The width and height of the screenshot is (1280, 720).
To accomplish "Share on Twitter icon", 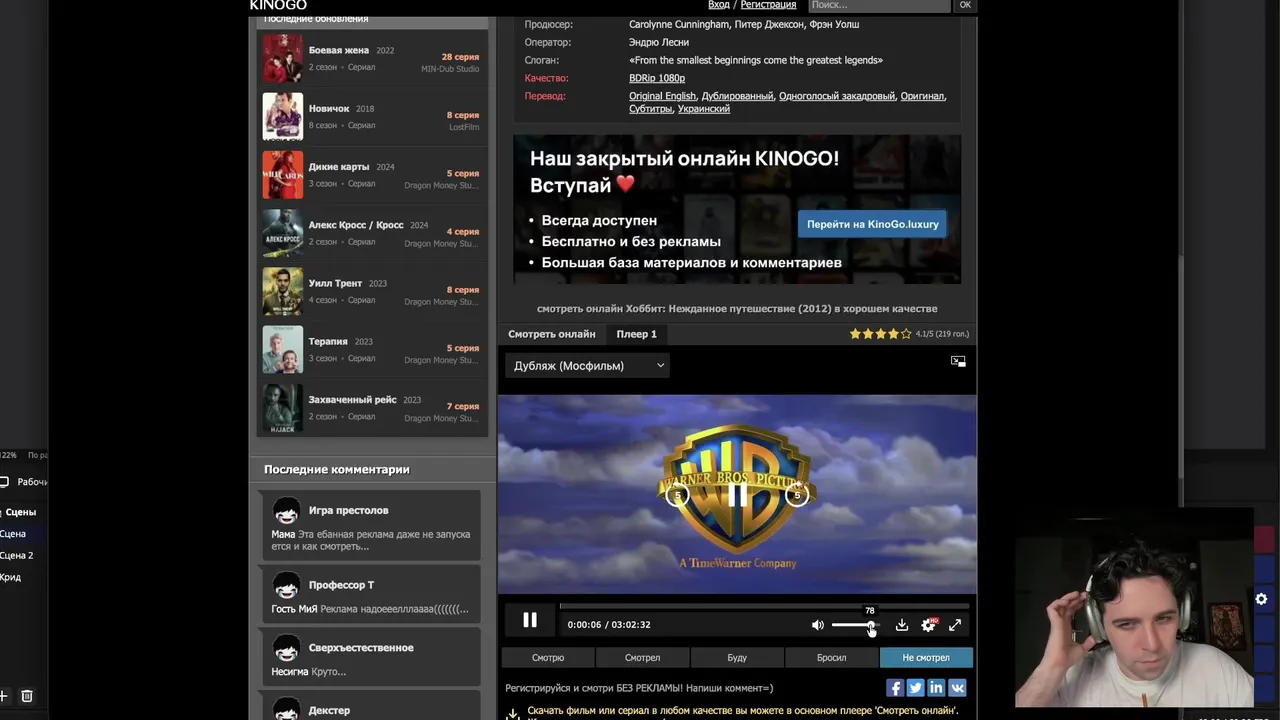I will 915,687.
